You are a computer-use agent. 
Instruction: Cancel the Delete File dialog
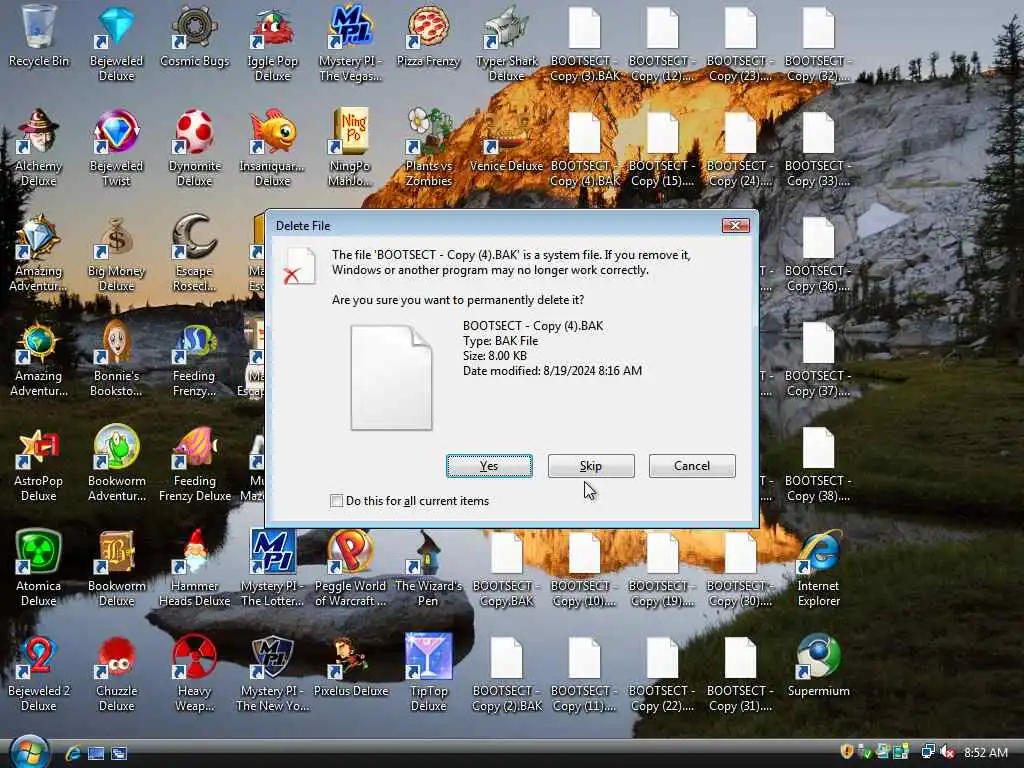click(692, 466)
